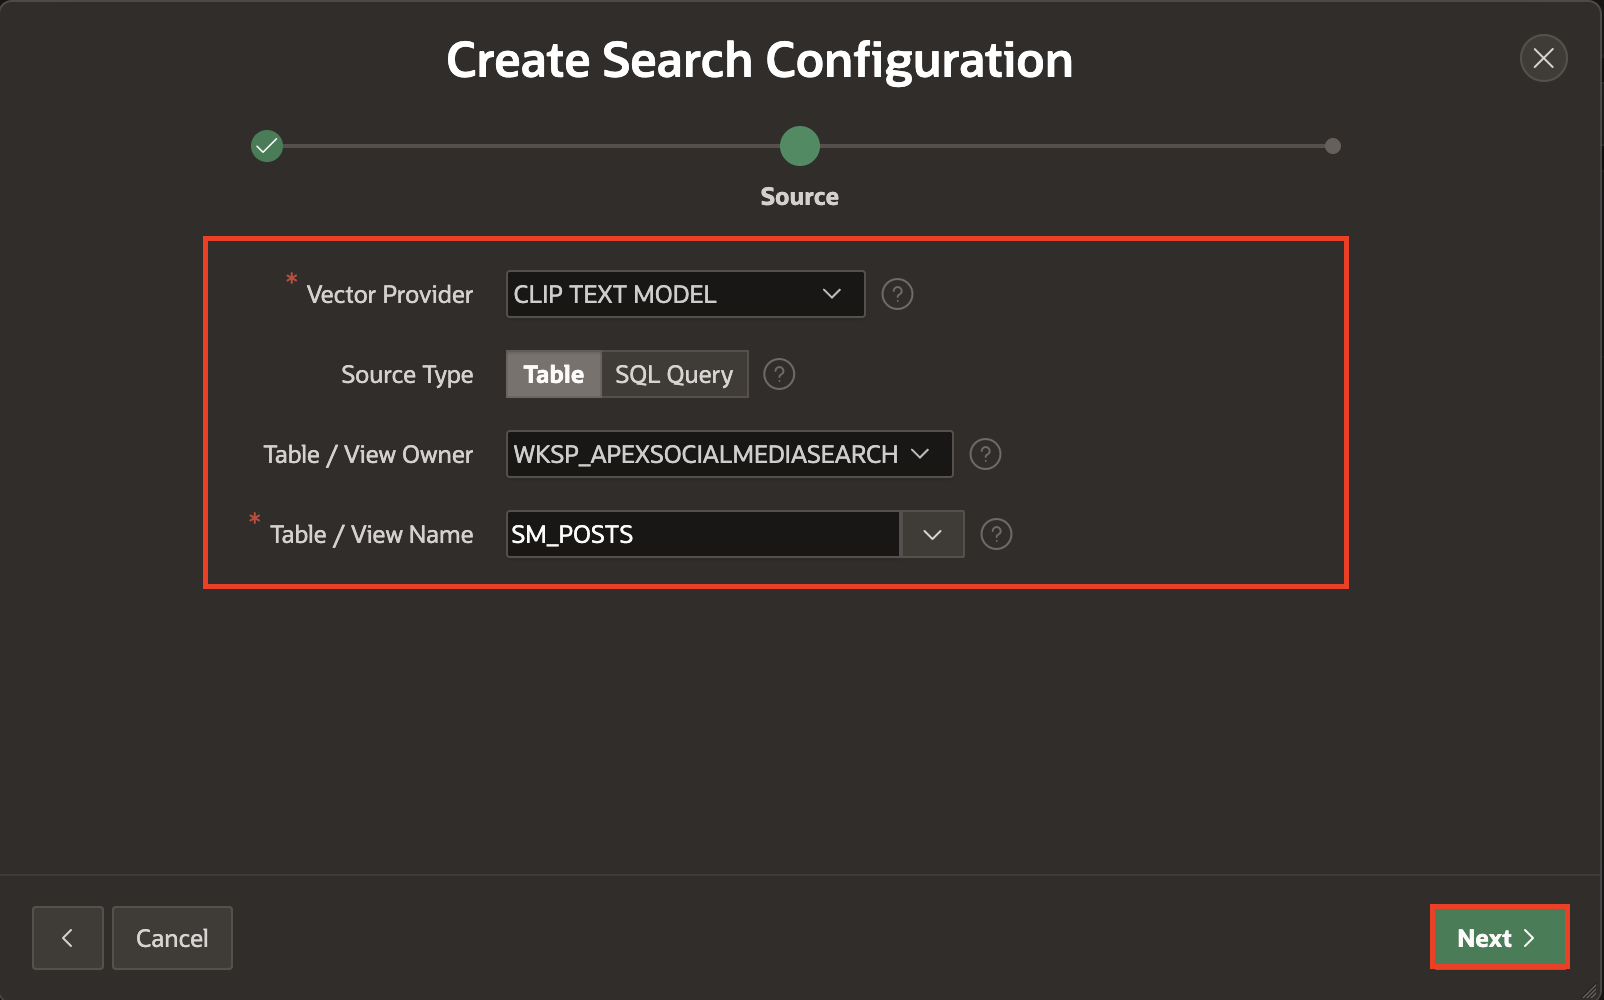Grab the dialog resize handle corner
The image size is (1604, 1000).
click(1592, 990)
